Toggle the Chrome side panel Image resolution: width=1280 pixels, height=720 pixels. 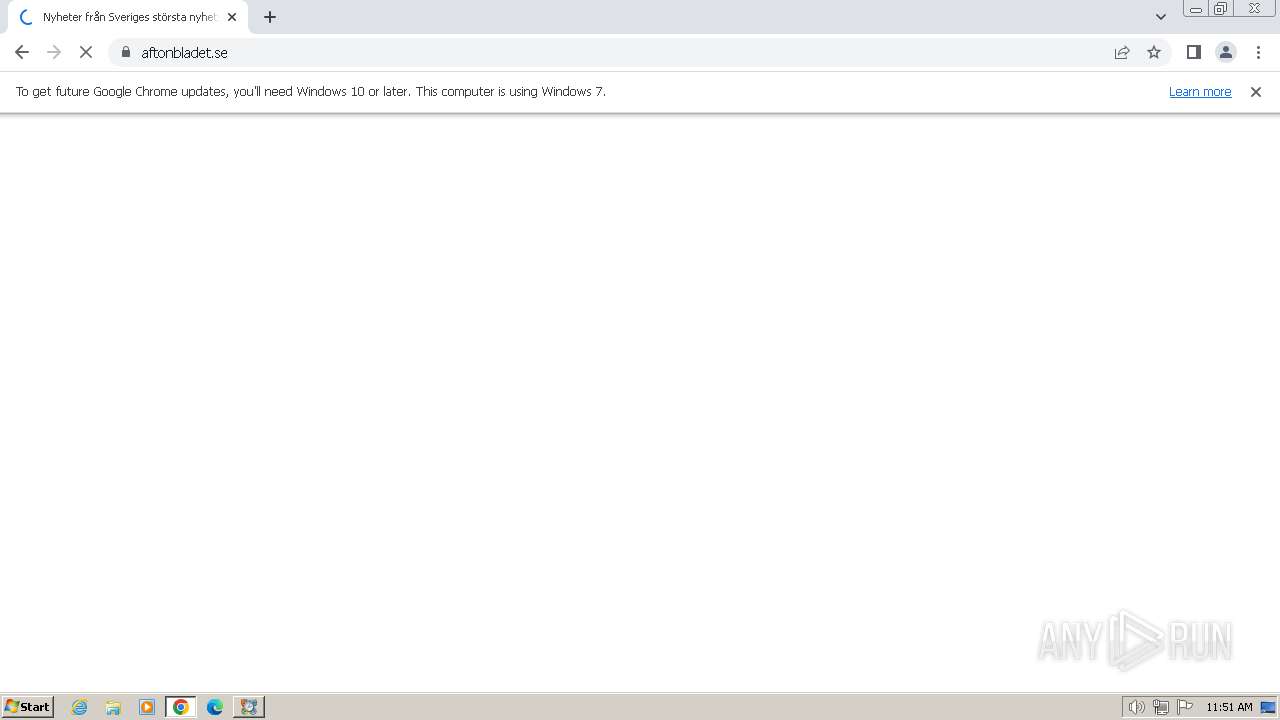click(1194, 52)
